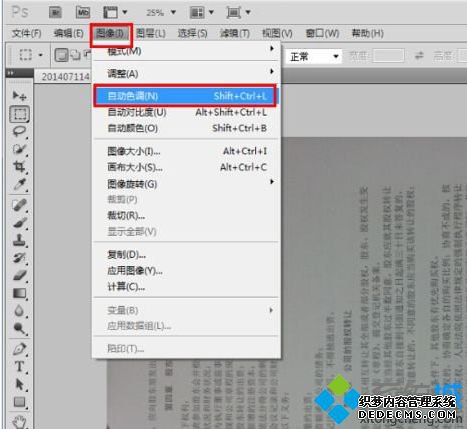Choose 复制(D)... menu item
The image size is (467, 429).
[x=187, y=255]
